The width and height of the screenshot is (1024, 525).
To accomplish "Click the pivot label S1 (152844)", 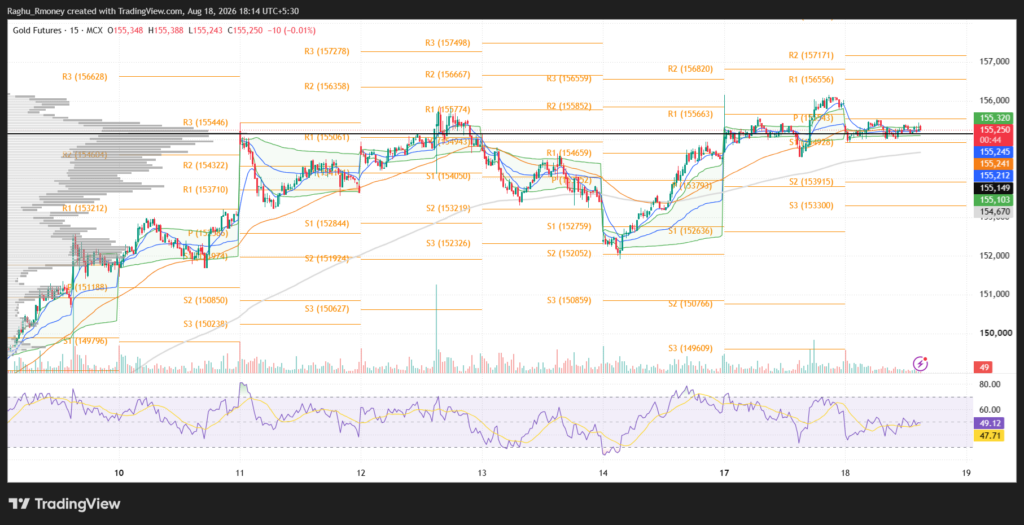I will 327,223.
